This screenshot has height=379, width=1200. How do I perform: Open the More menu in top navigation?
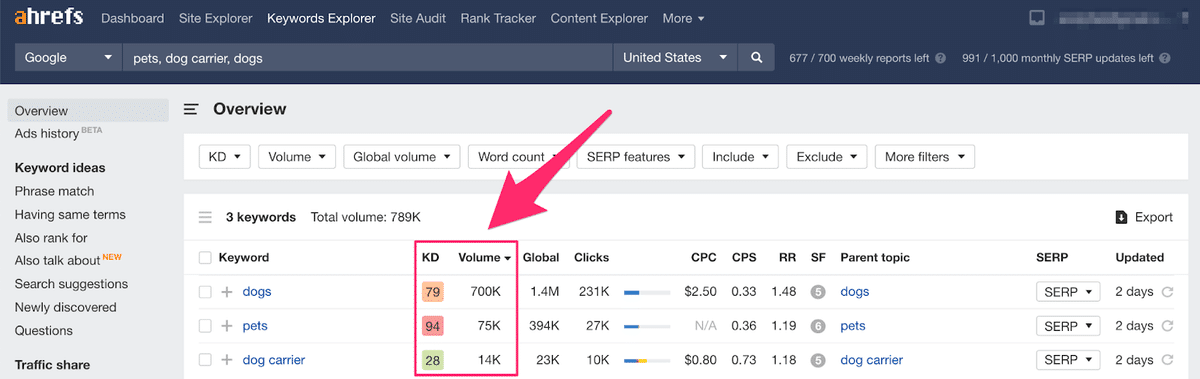tap(683, 18)
